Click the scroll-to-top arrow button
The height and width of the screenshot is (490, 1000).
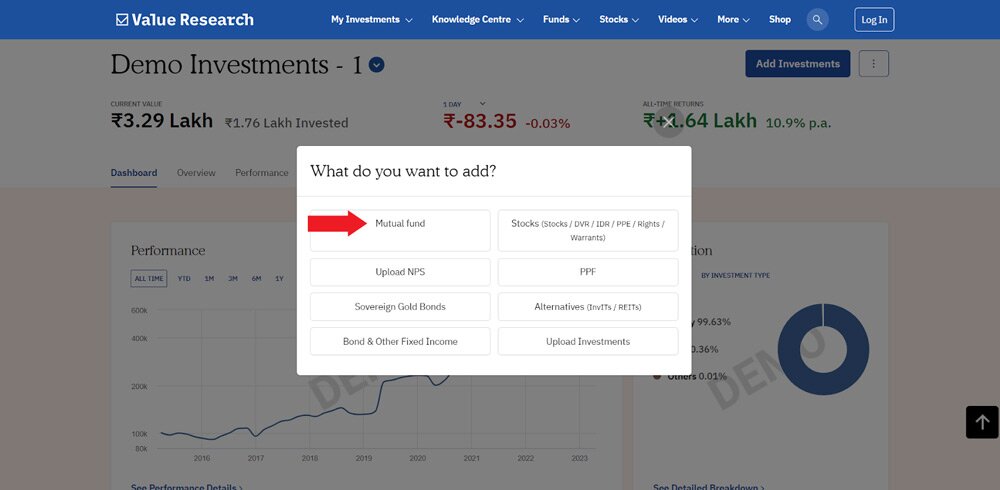(x=982, y=422)
